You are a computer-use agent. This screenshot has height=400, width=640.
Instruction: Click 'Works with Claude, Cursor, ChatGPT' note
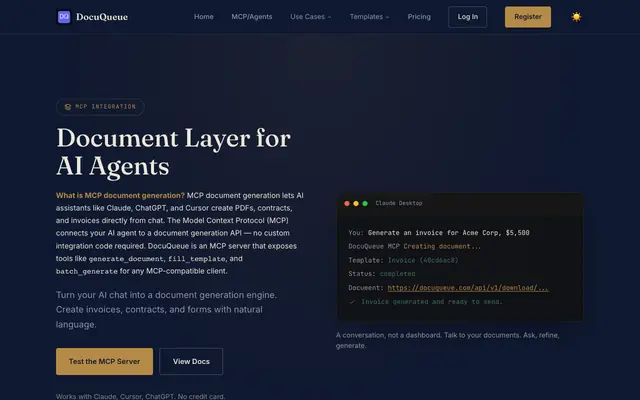pos(140,396)
